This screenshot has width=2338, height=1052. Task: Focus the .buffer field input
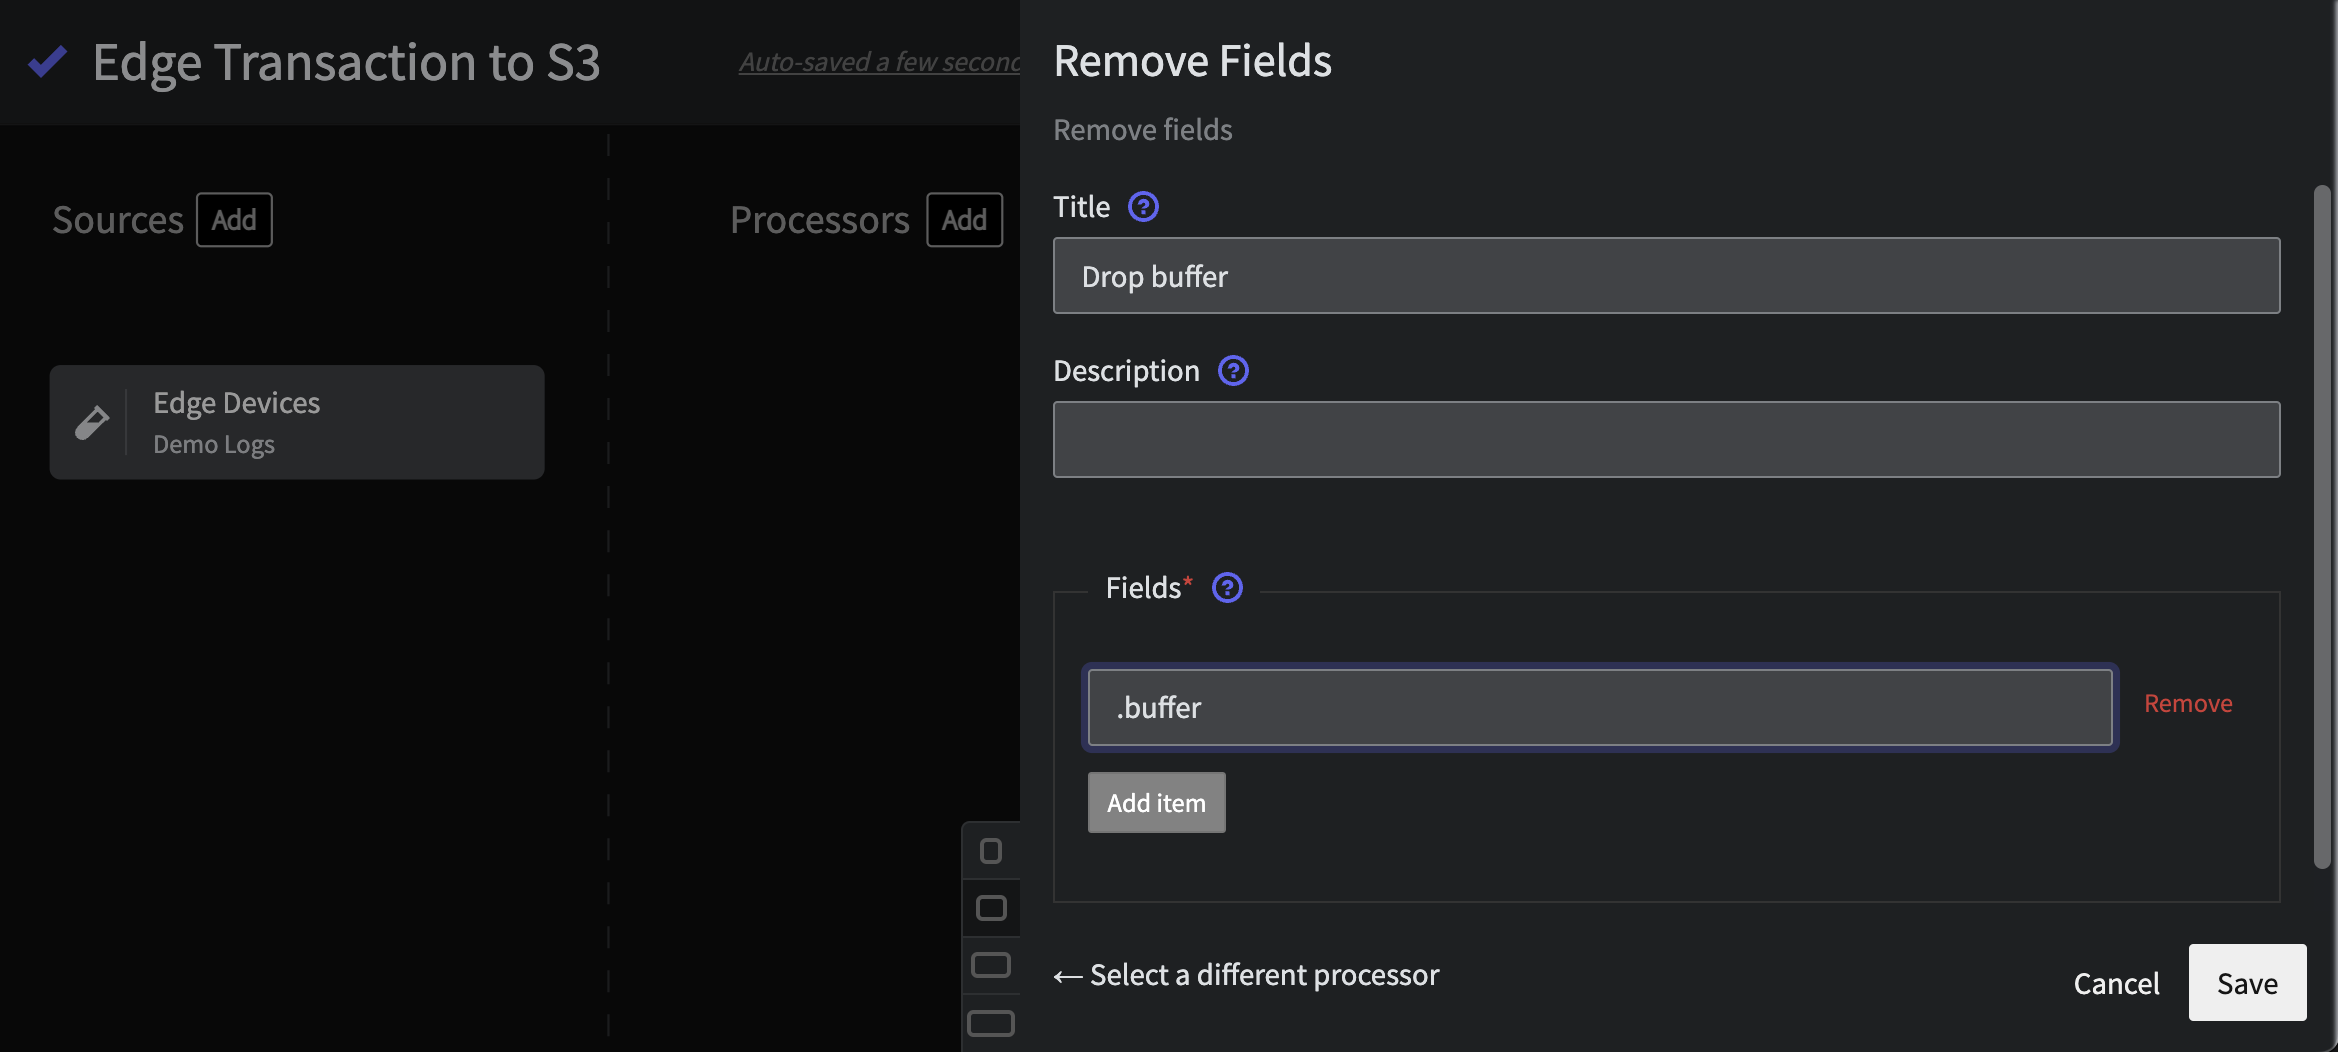click(x=1600, y=708)
